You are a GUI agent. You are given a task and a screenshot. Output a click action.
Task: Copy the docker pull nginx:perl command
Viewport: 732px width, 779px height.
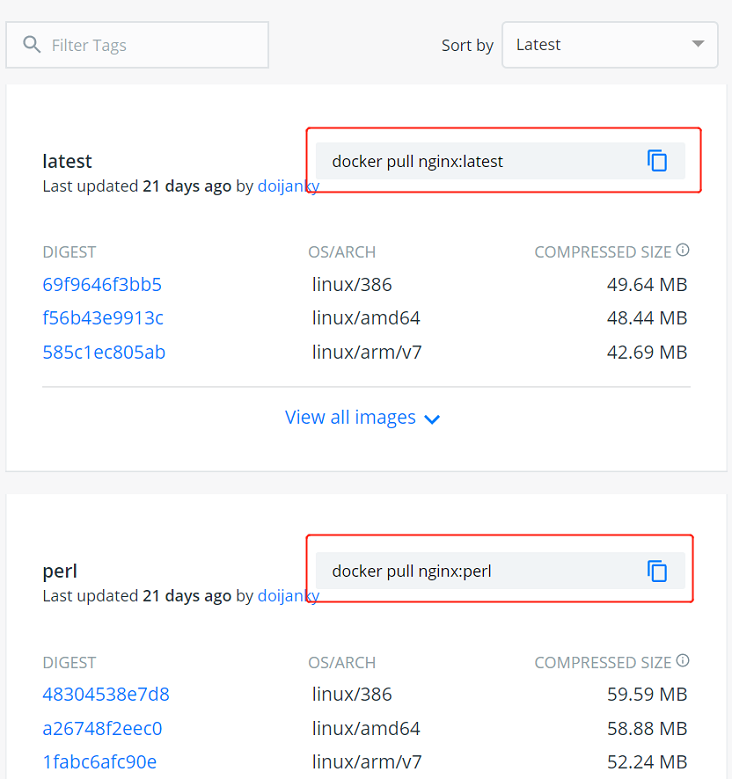657,571
